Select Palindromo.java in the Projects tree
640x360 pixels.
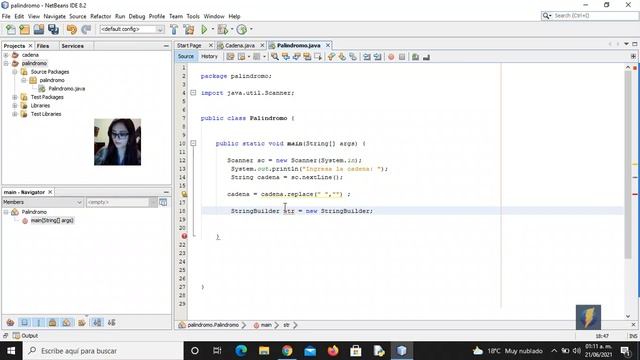point(67,89)
